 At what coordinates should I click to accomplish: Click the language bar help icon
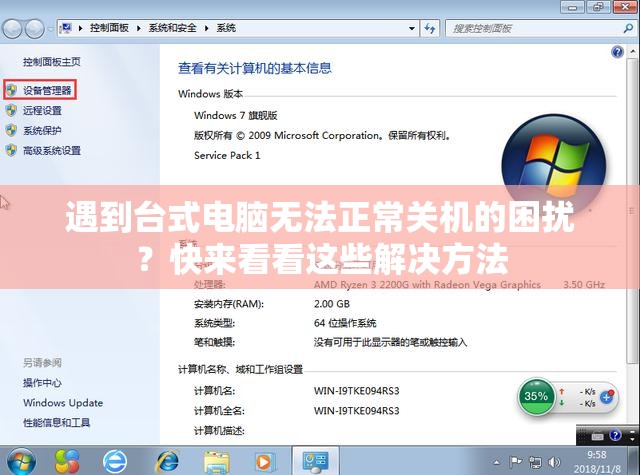[615, 435]
